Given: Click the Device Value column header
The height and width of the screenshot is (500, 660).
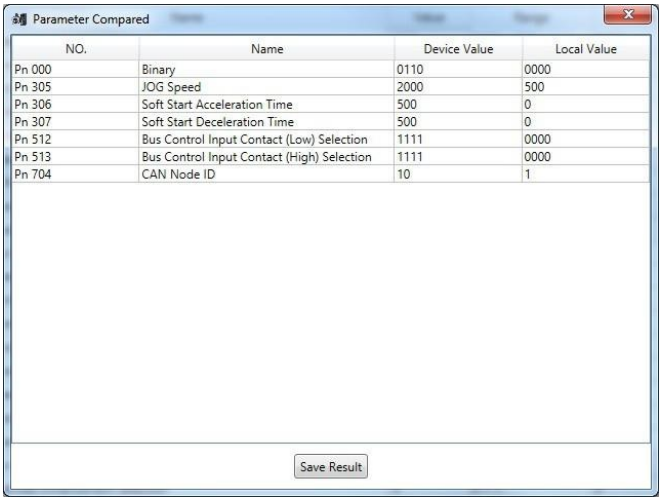Looking at the screenshot, I should [458, 49].
